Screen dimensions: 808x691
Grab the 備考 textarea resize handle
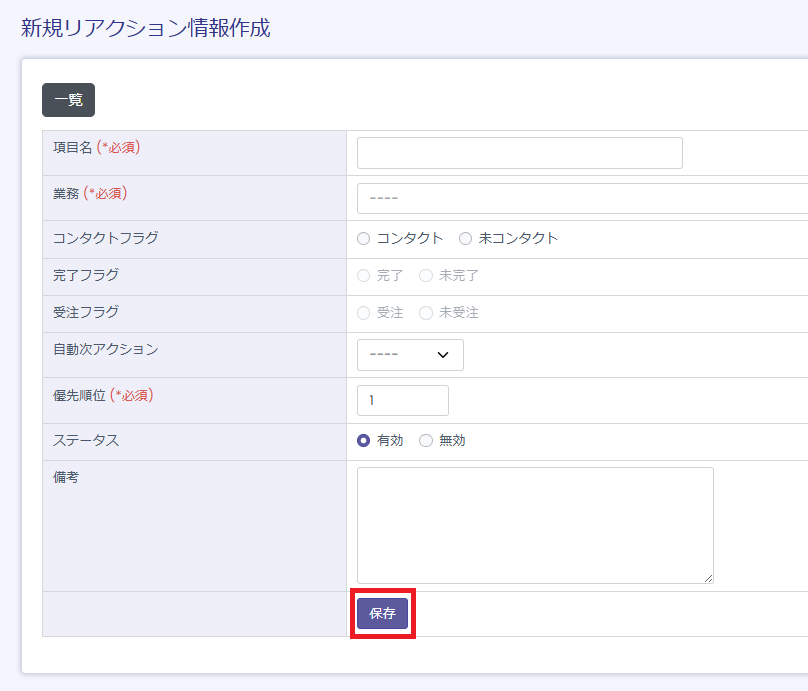click(x=708, y=578)
